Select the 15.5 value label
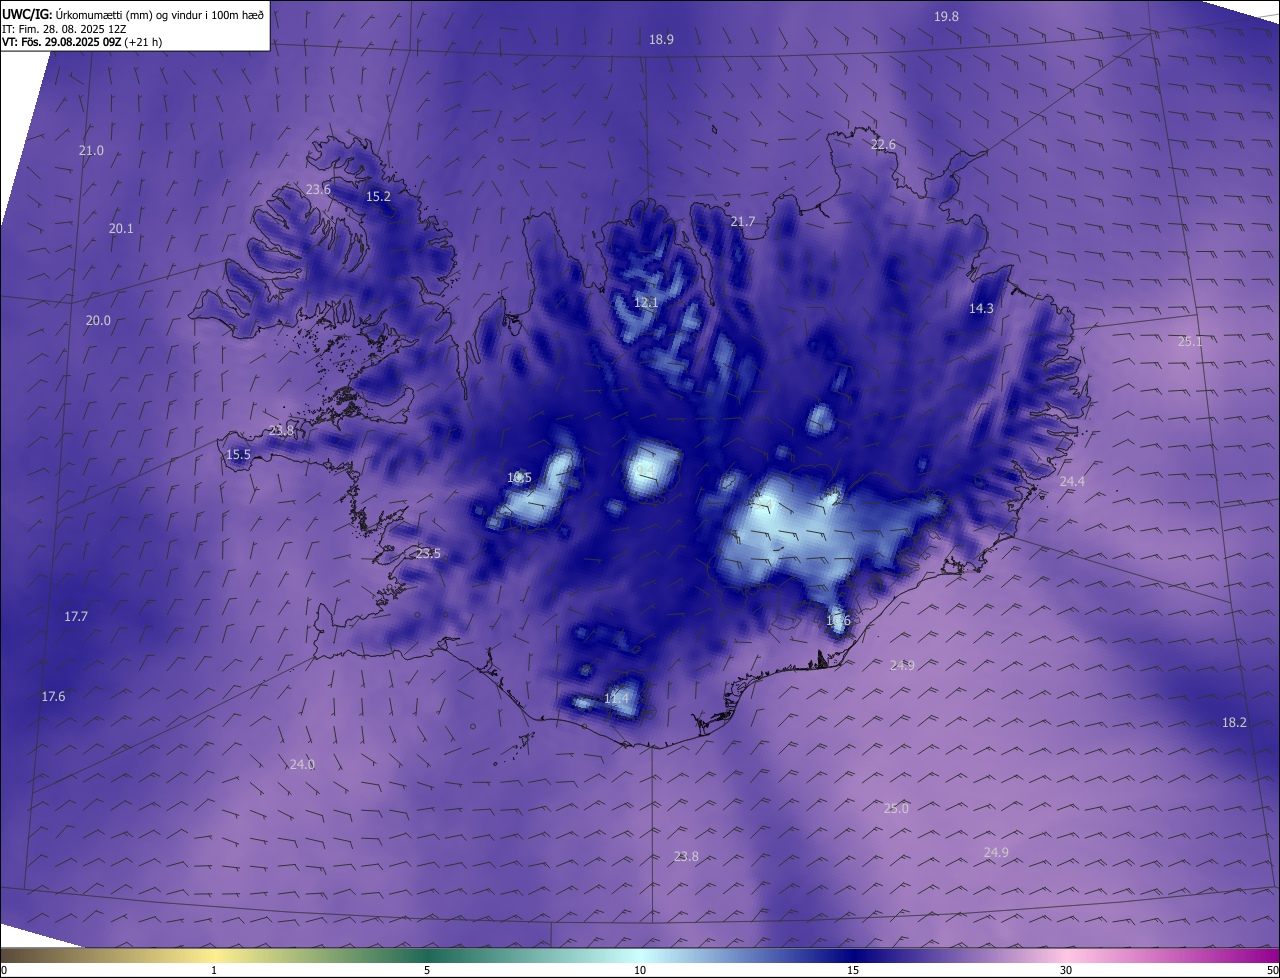1280x978 pixels. 238,455
